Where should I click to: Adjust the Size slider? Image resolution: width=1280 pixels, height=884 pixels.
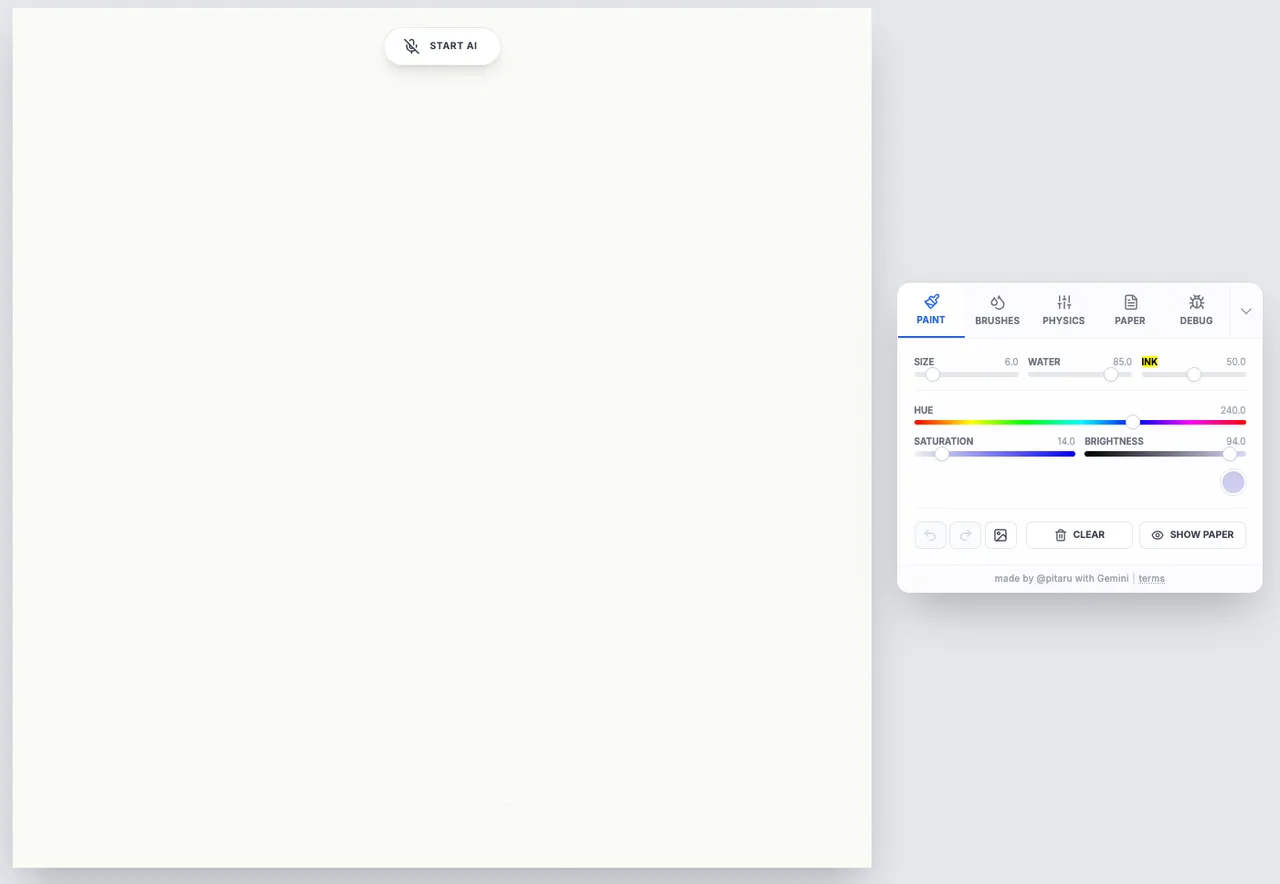point(966,375)
